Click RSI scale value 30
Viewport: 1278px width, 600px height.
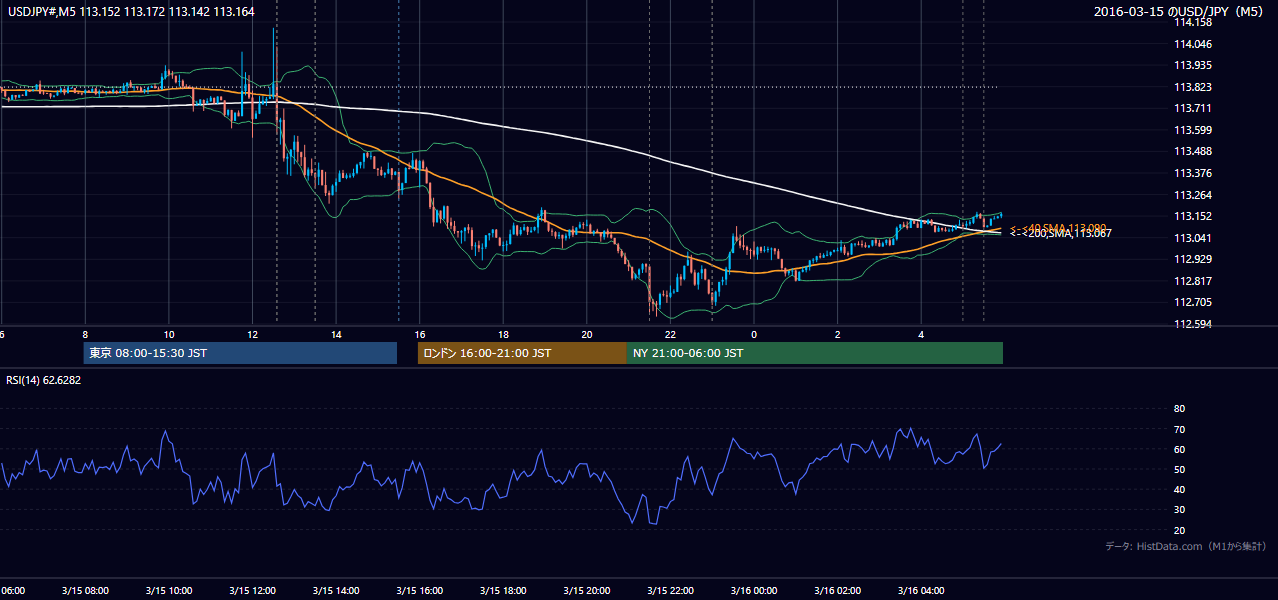tap(1179, 509)
